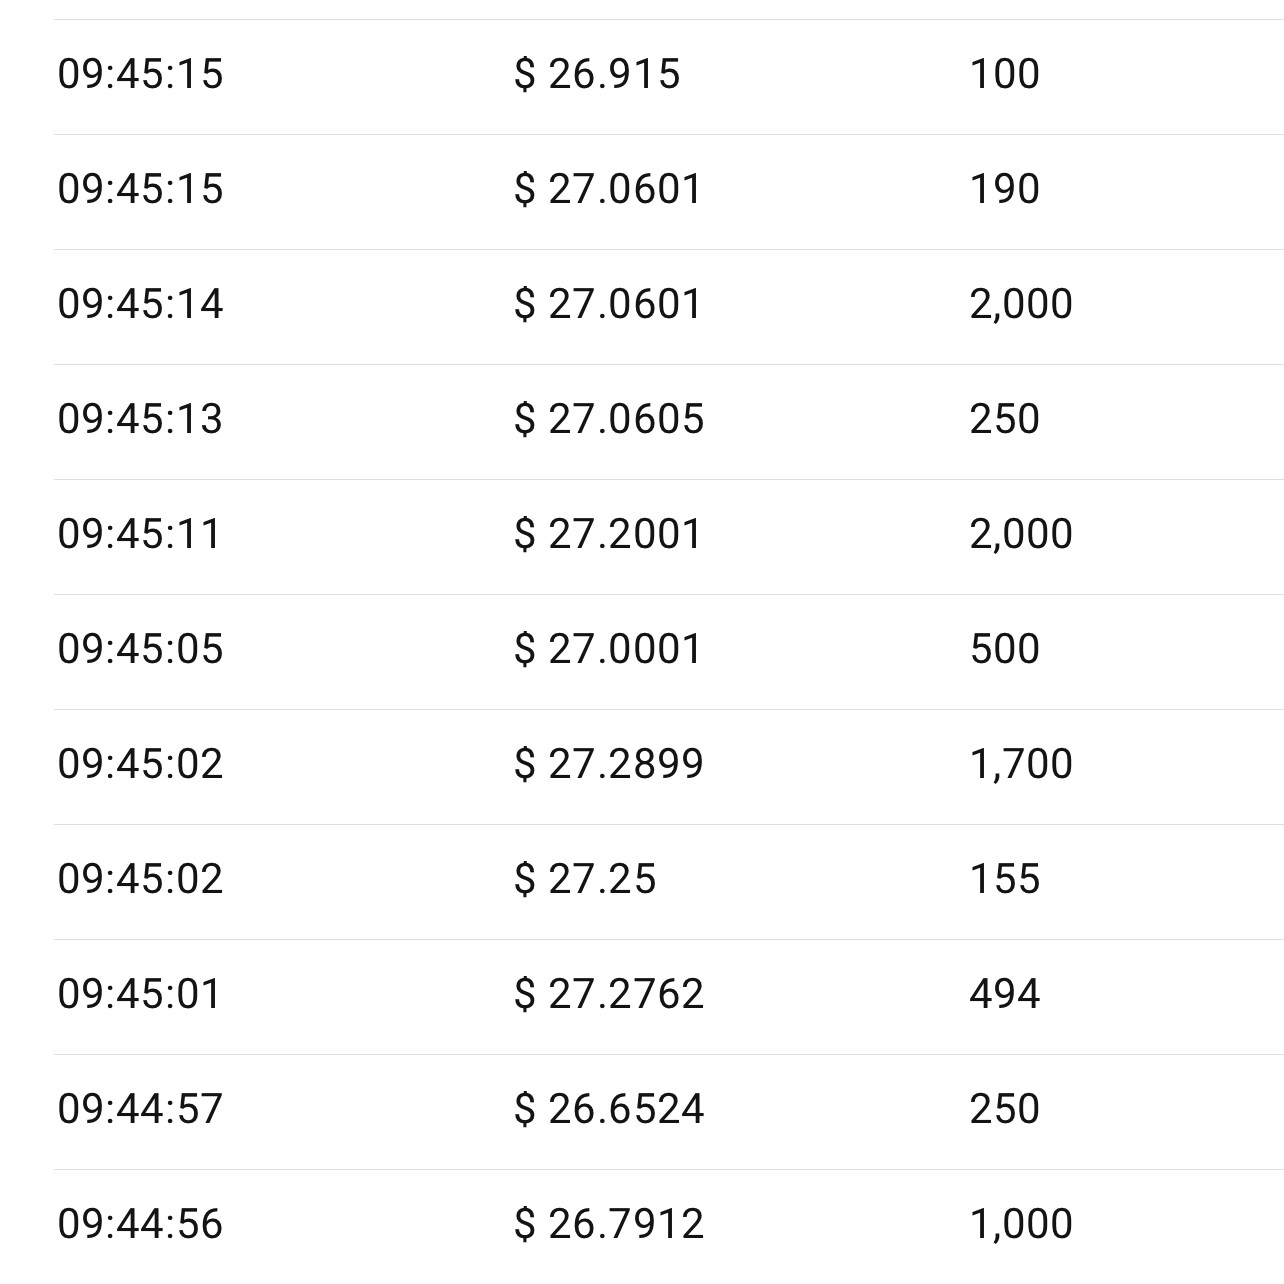Click the 190 share volume cell
1284x1284 pixels.
pyautogui.click(x=1004, y=189)
